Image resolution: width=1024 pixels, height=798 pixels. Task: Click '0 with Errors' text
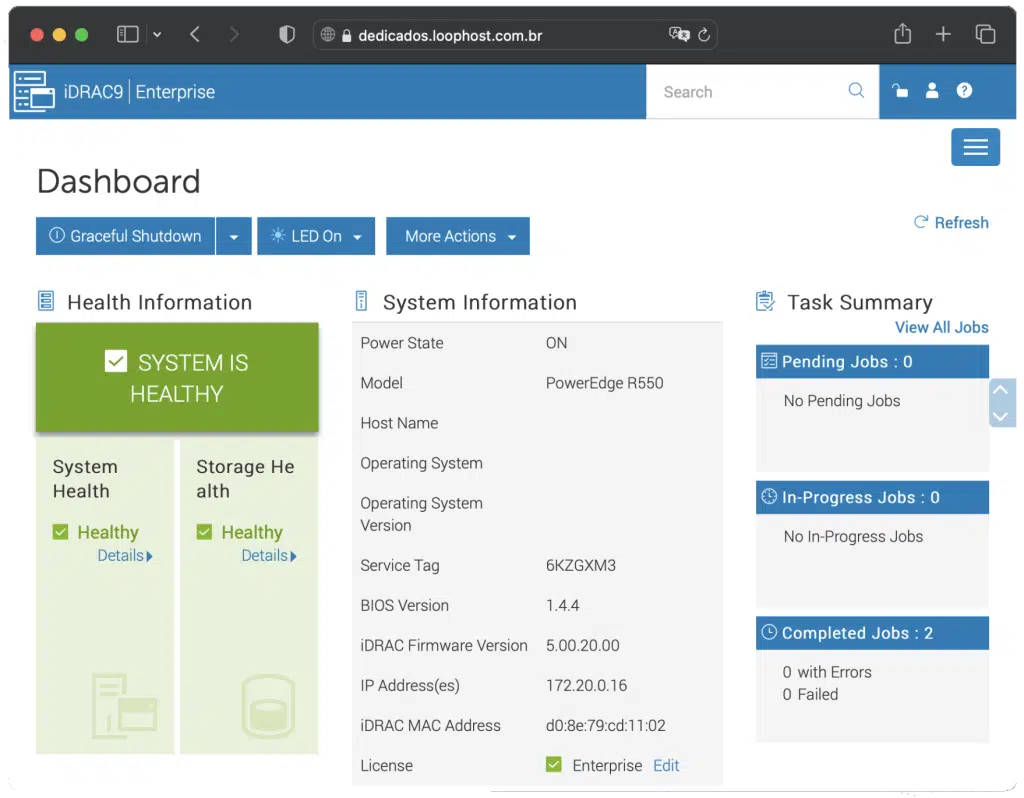[x=827, y=673]
